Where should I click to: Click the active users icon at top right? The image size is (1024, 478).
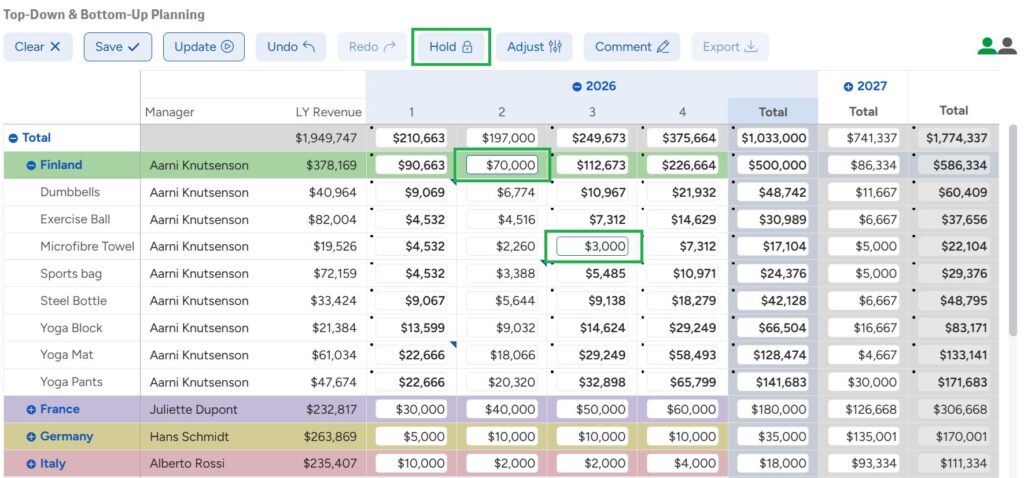tap(996, 46)
